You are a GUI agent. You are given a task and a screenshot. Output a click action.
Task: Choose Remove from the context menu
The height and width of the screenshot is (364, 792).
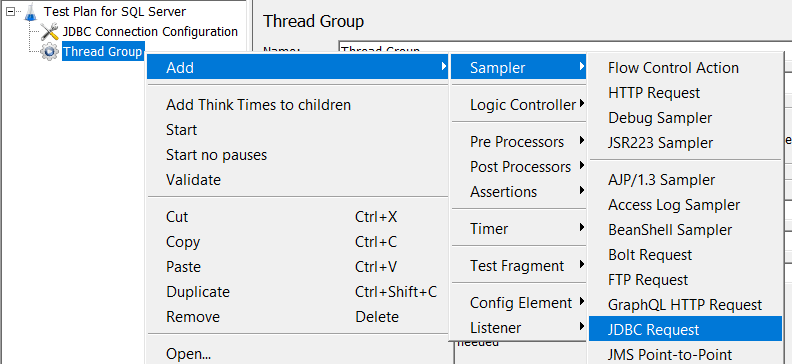coord(298,317)
